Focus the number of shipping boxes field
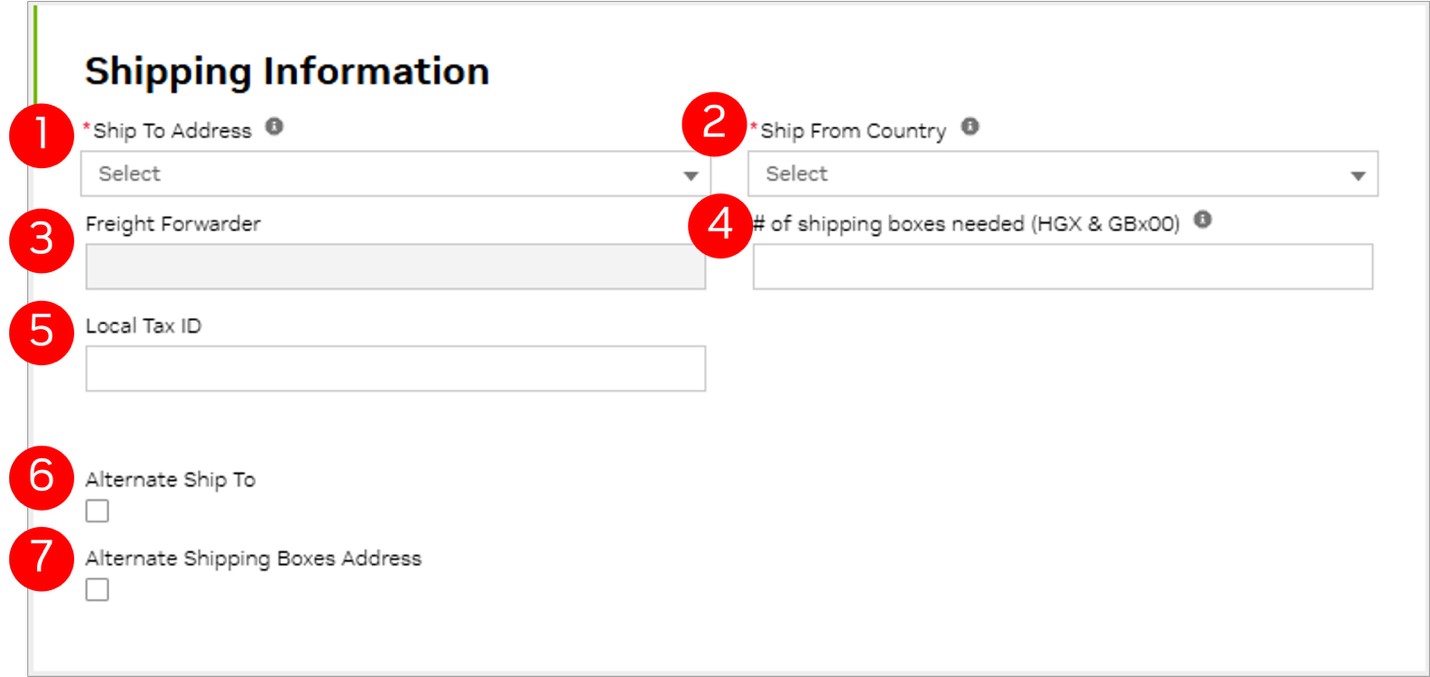This screenshot has height=677, width=1430. tap(1063, 267)
